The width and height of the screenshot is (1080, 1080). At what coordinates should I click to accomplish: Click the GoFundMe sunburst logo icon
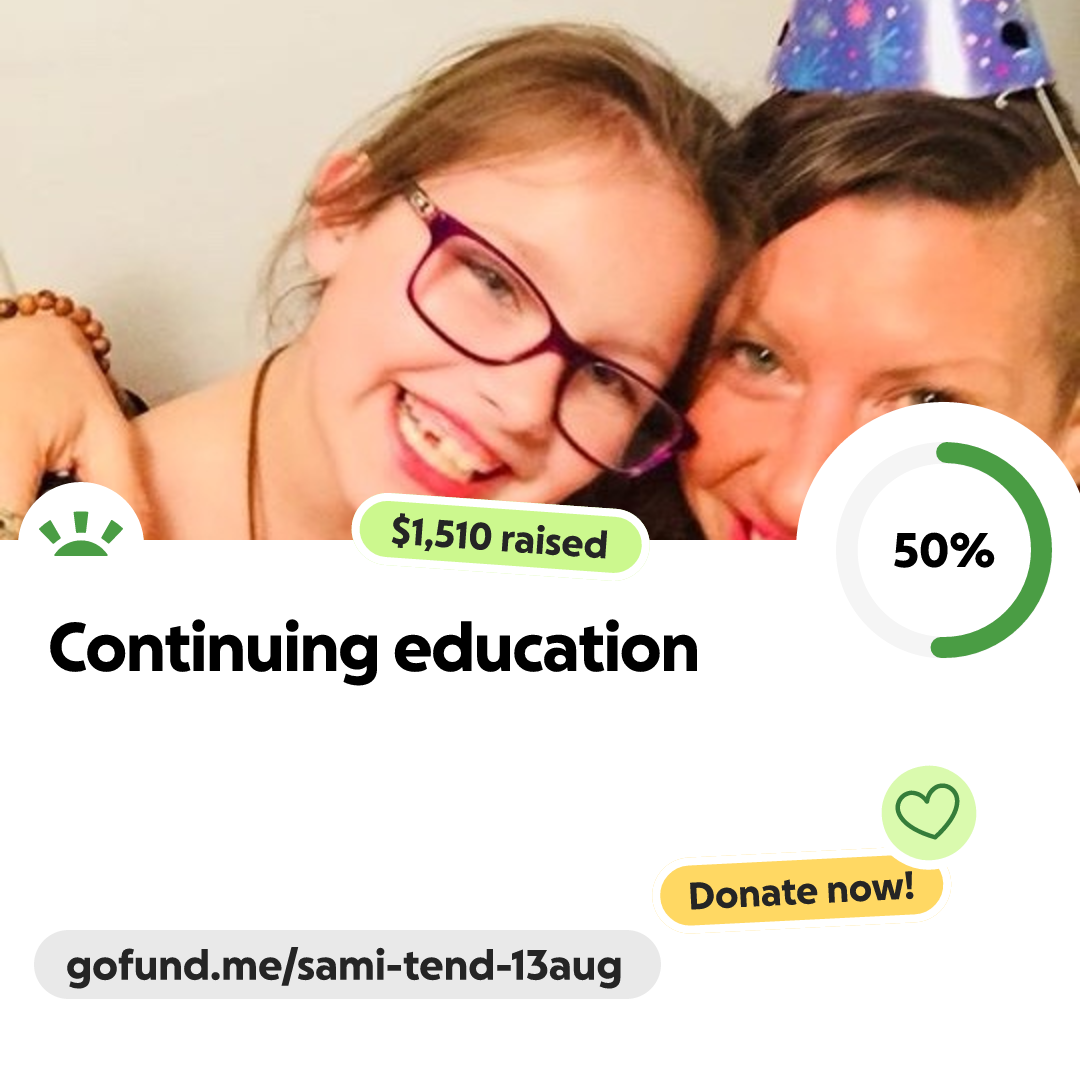[x=81, y=534]
